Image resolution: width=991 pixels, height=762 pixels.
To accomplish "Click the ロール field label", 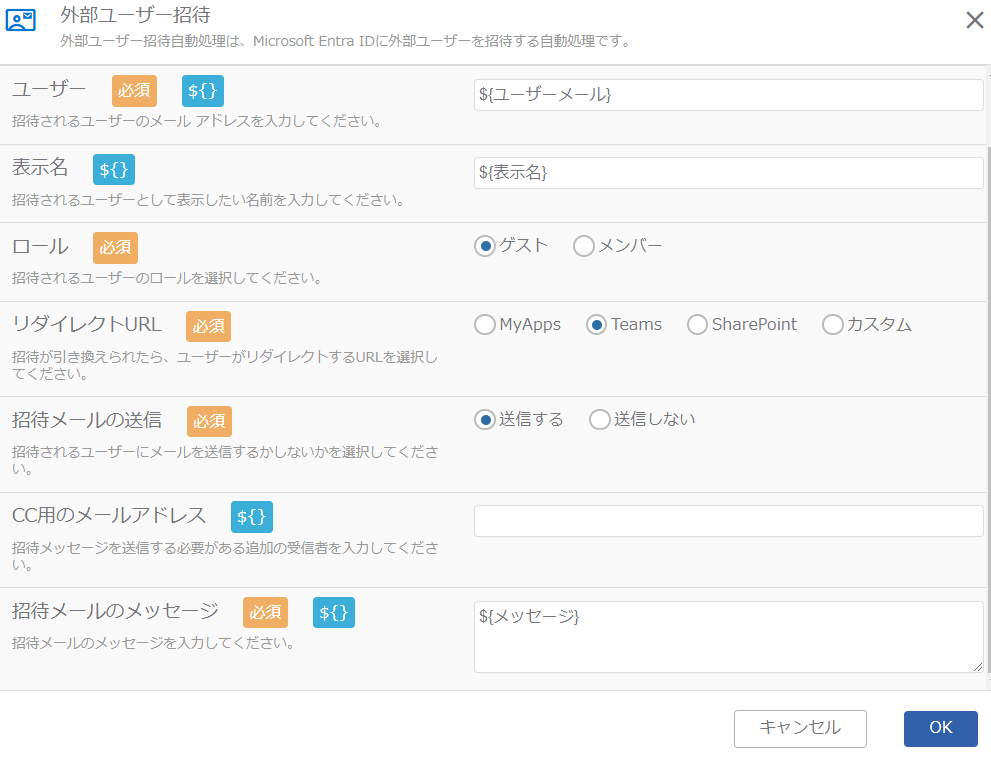I will point(40,246).
